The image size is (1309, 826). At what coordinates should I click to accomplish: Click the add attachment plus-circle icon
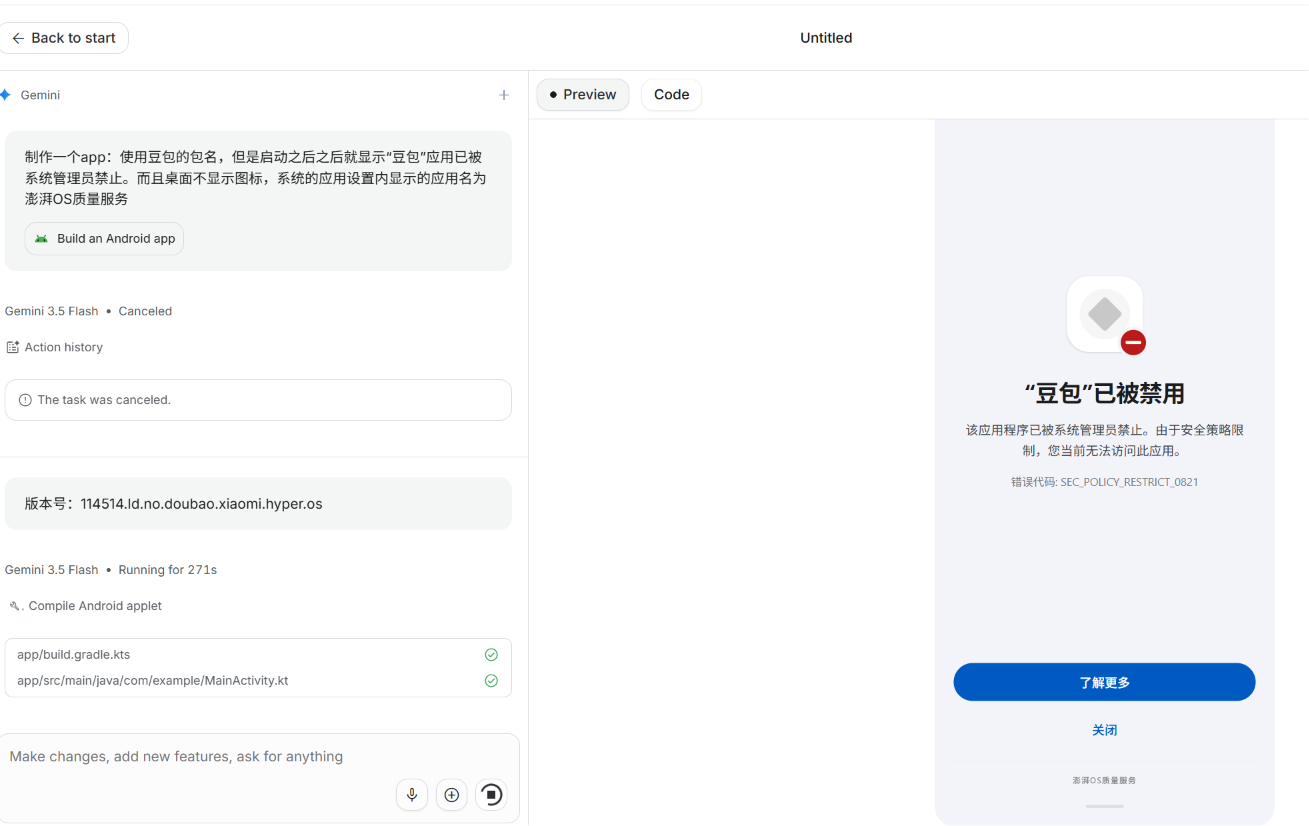tap(452, 795)
